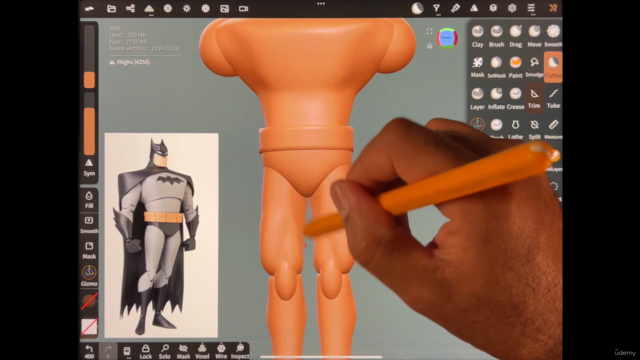The image size is (640, 360).
Task: Select the Trim tool
Action: [534, 98]
